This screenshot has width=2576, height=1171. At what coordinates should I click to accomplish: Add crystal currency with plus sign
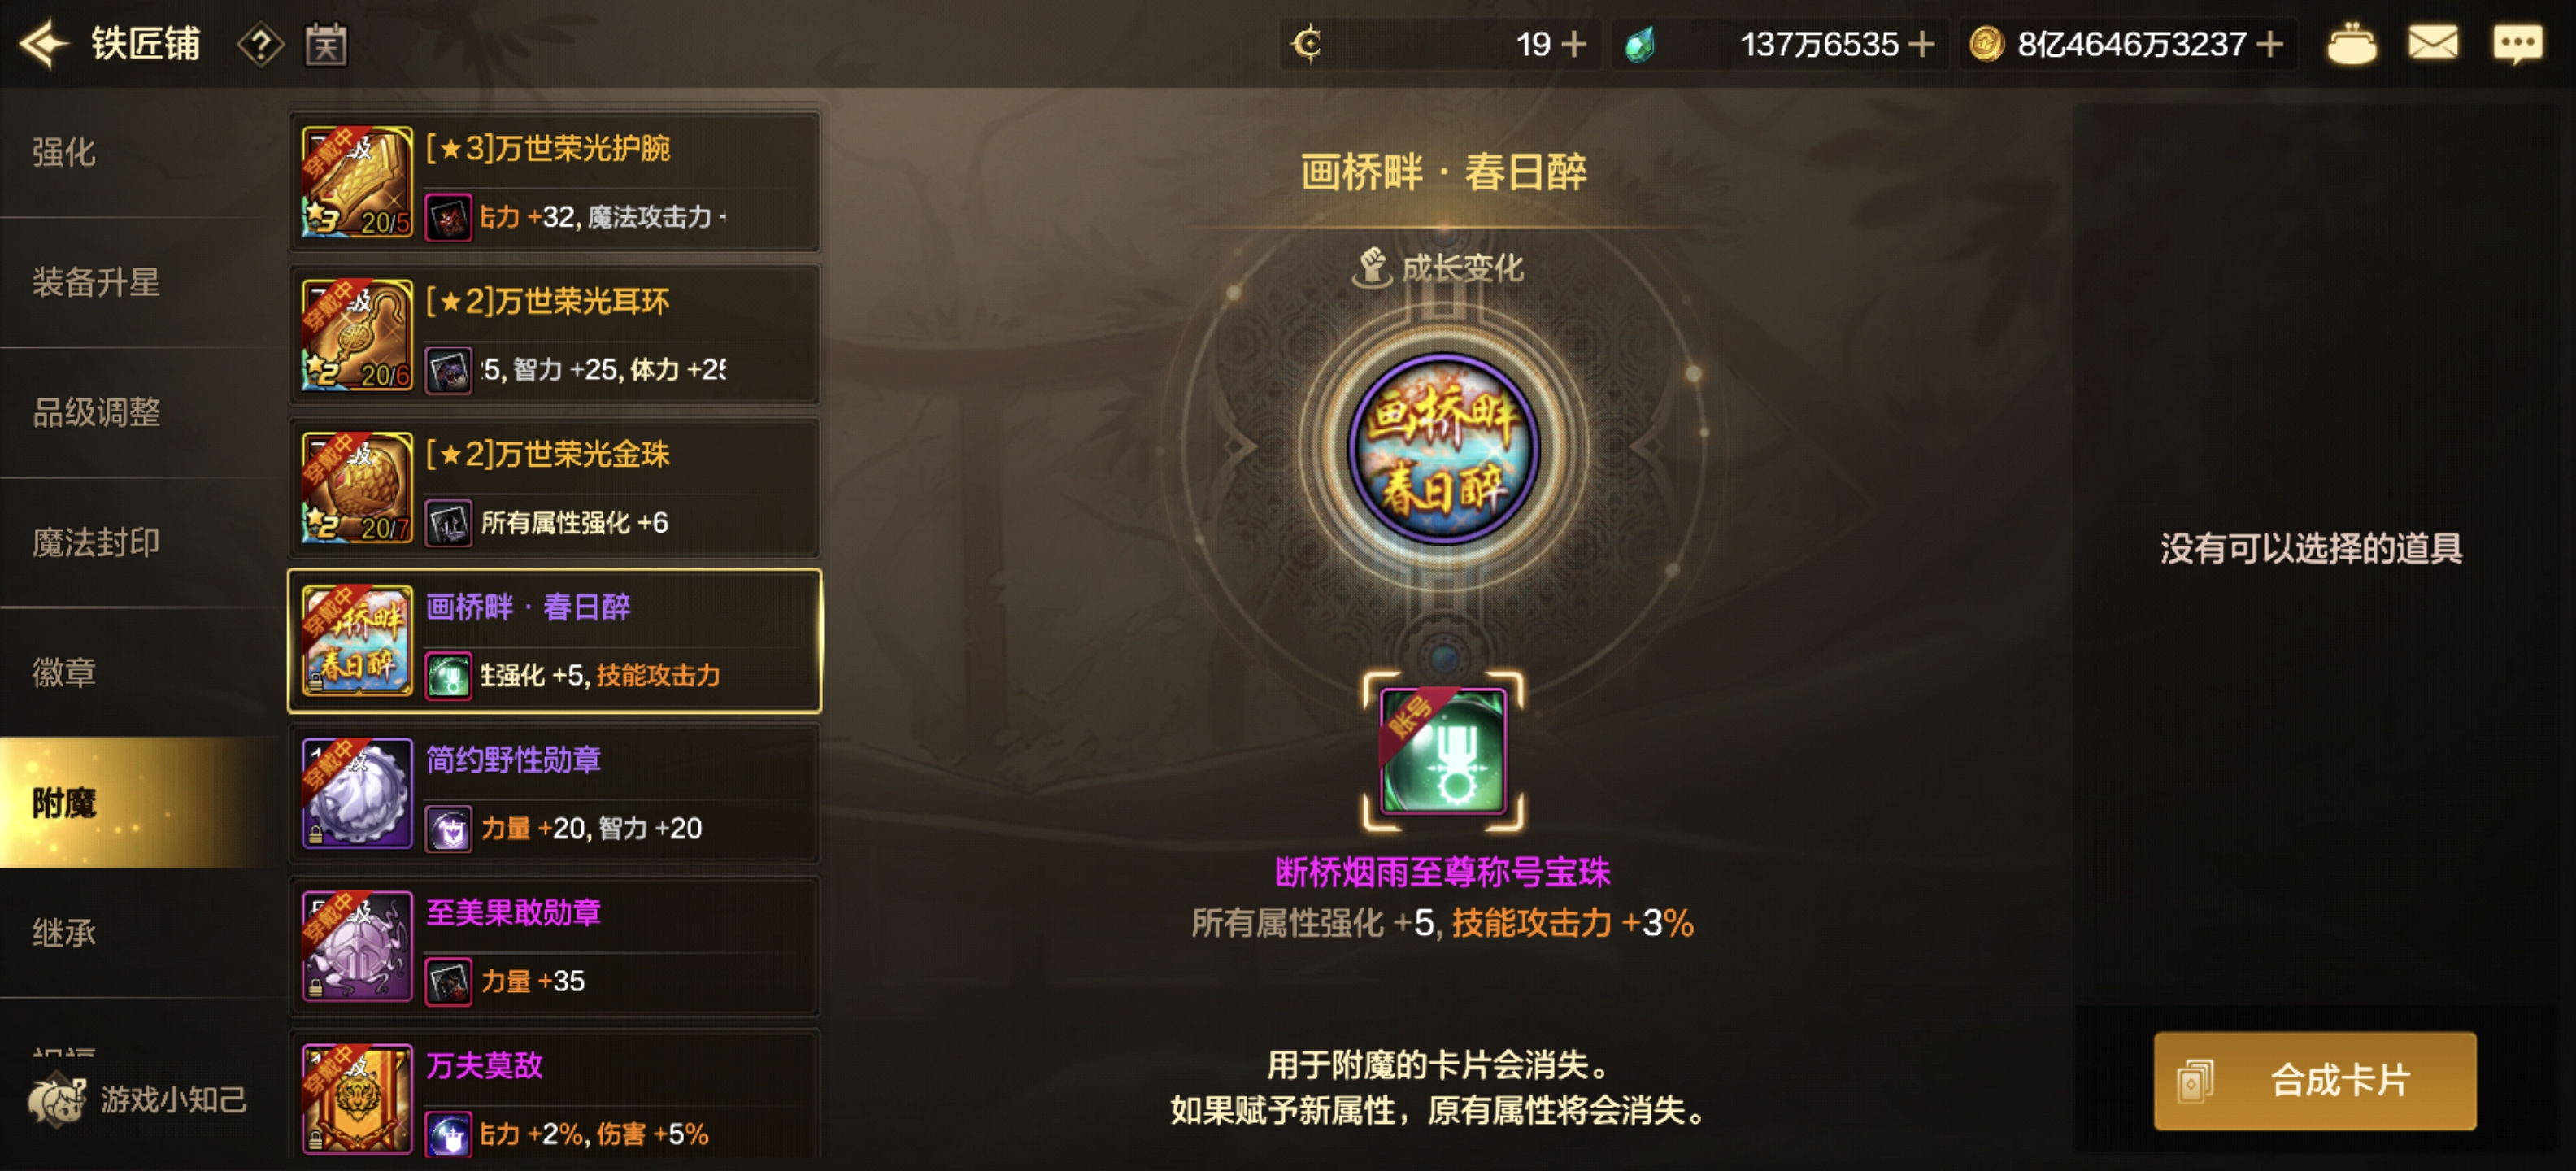point(1920,44)
